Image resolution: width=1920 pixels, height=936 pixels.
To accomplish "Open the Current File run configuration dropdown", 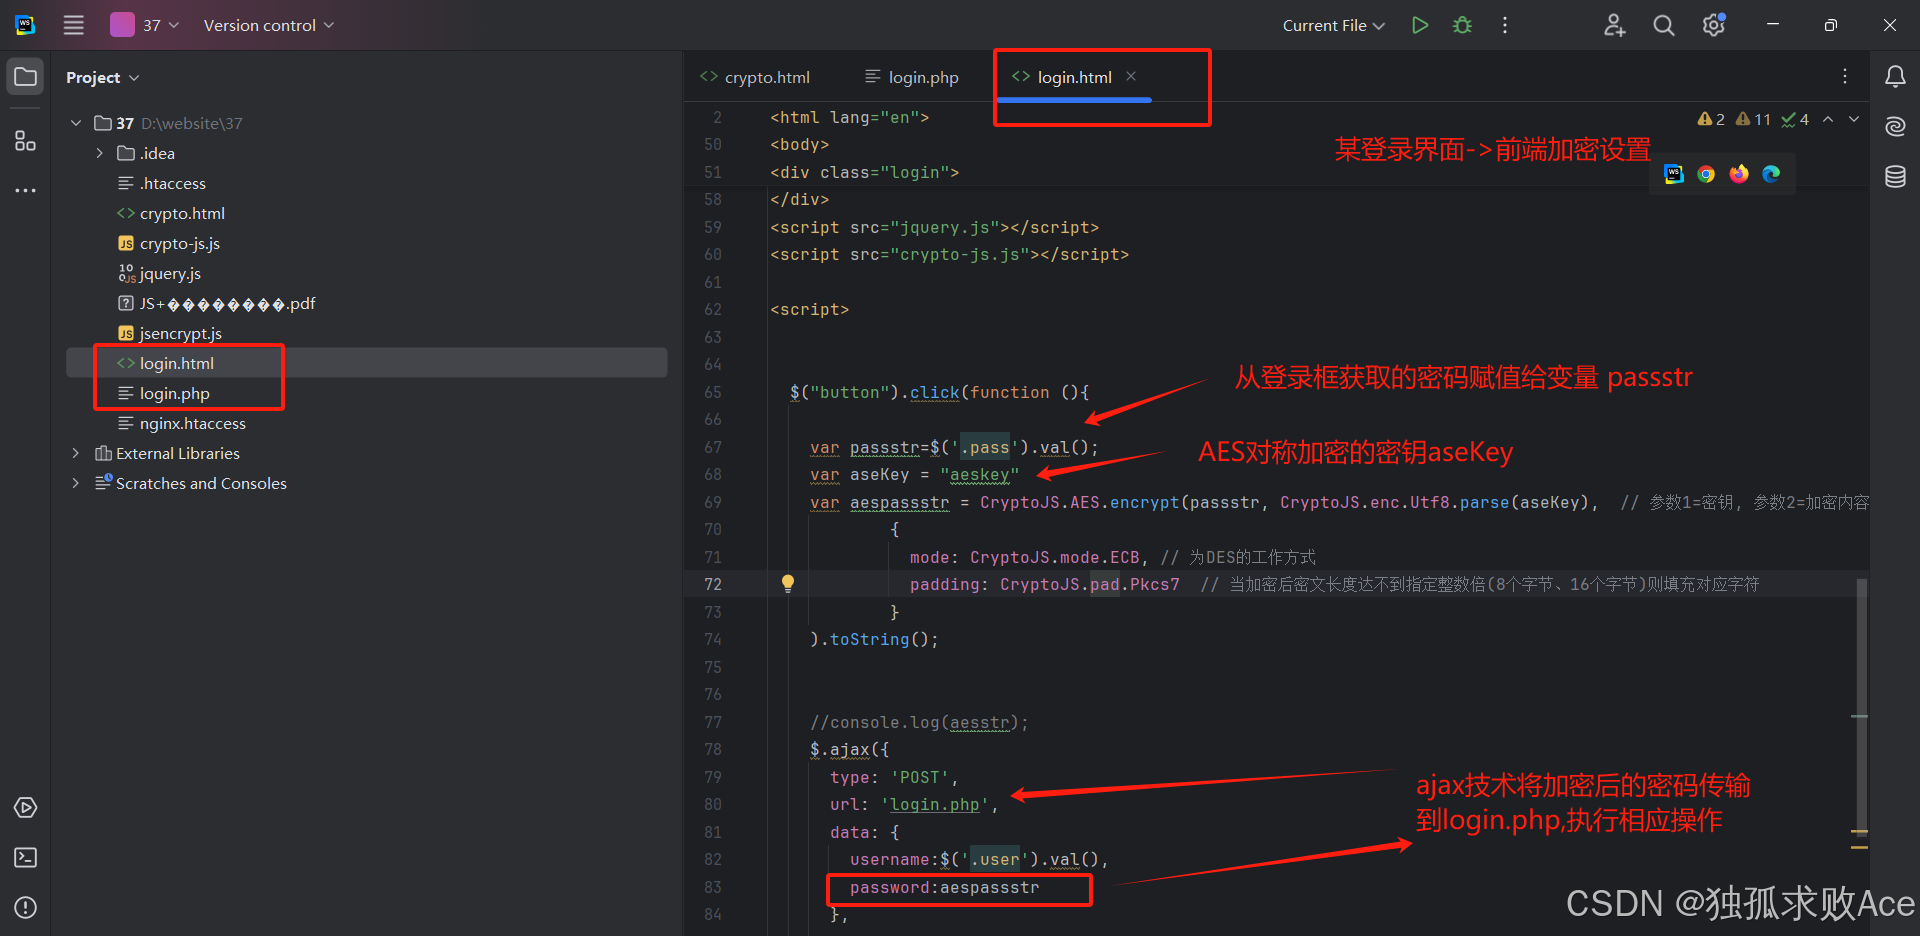I will (x=1333, y=25).
